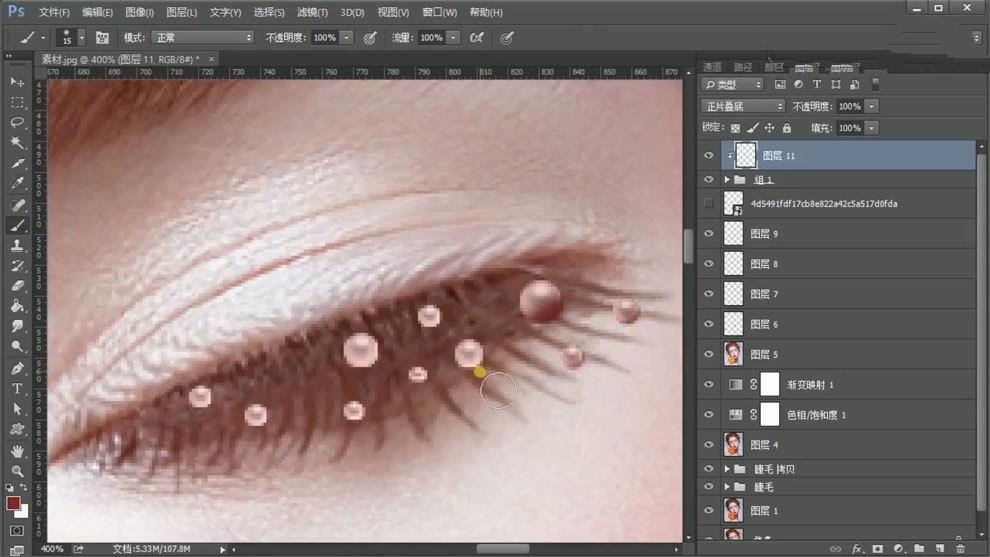Open the 滤镜(T) menu
Screen dimensions: 990x557
click(x=313, y=12)
